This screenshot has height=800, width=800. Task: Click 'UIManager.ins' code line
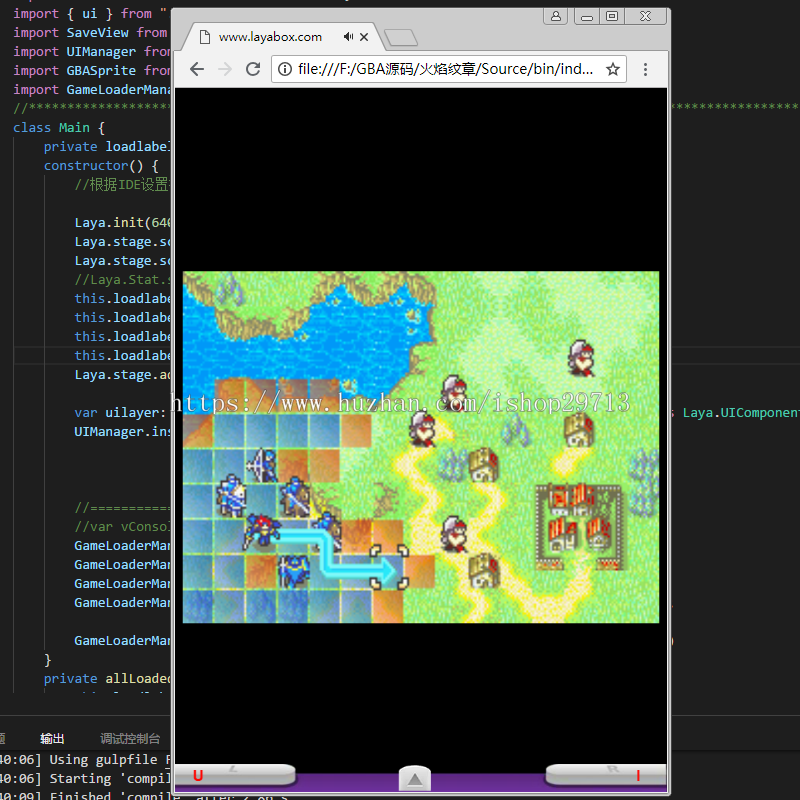click(121, 432)
